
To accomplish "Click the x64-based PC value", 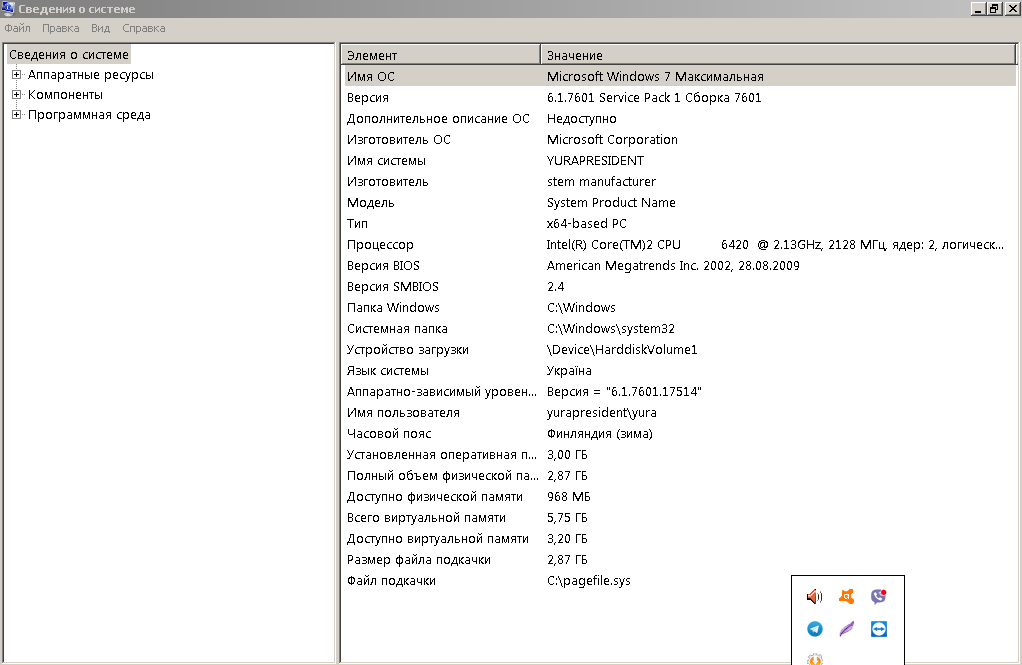I will click(587, 224).
